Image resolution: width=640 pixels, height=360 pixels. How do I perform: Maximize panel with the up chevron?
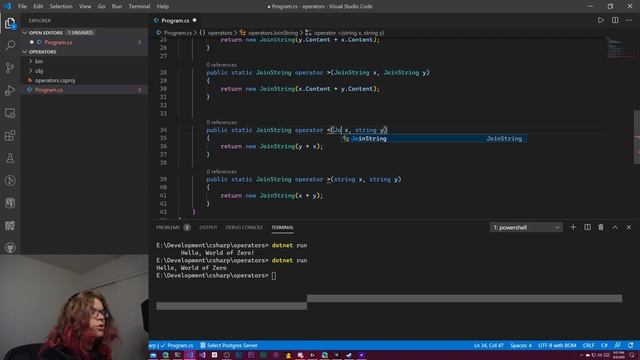[x=615, y=227]
